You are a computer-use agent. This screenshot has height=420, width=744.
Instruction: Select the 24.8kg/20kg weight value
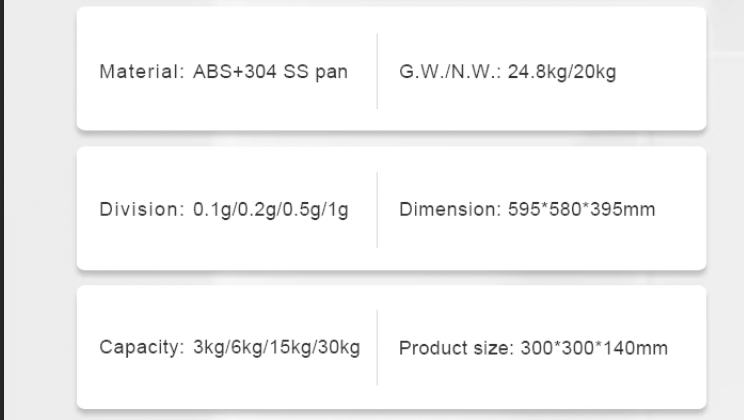tap(562, 72)
